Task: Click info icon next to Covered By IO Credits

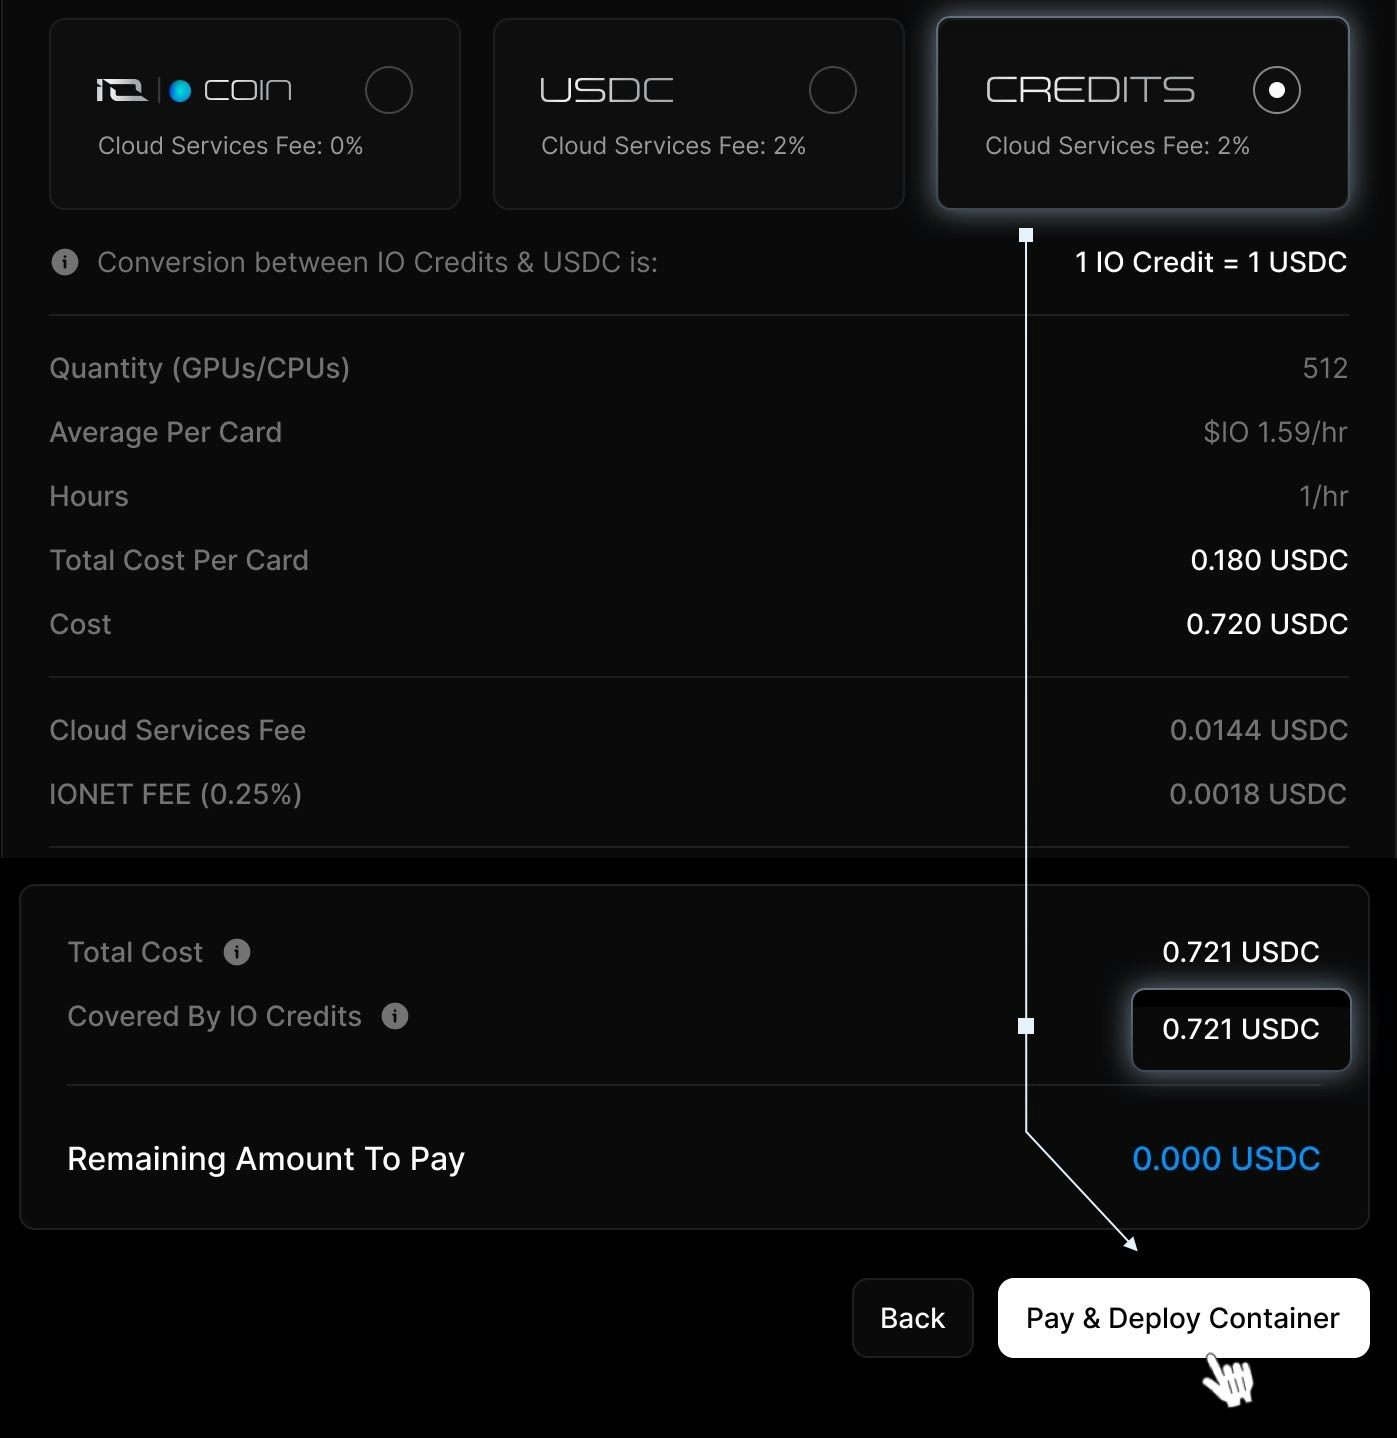Action: (x=395, y=1016)
